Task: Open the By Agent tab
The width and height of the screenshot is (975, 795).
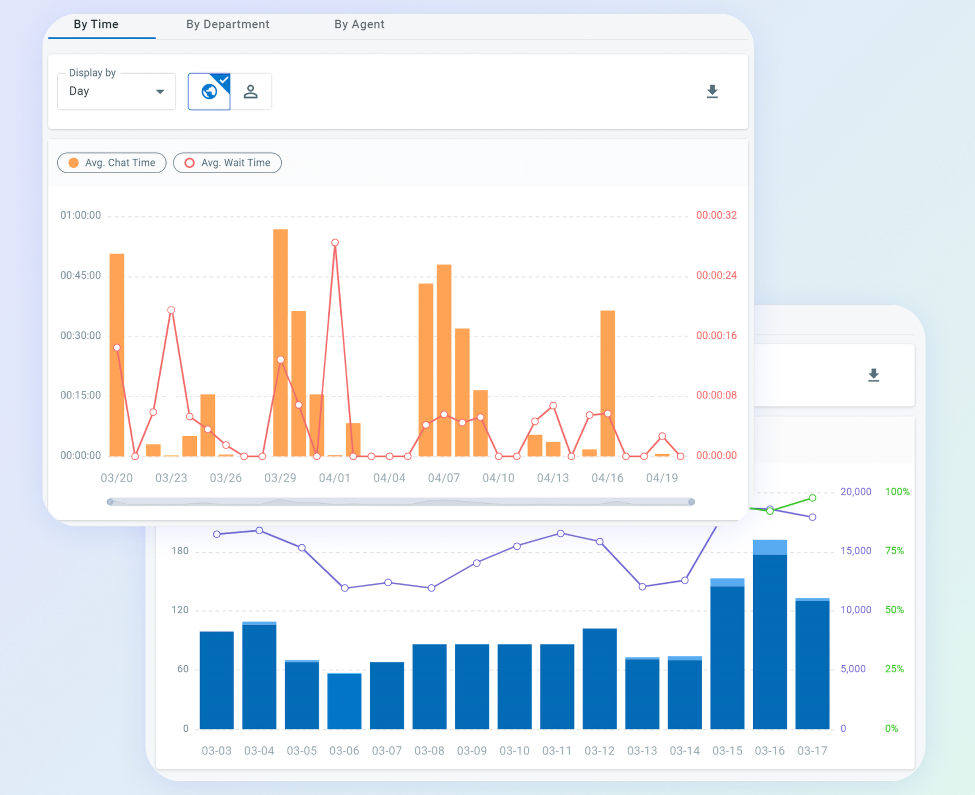Action: point(359,24)
